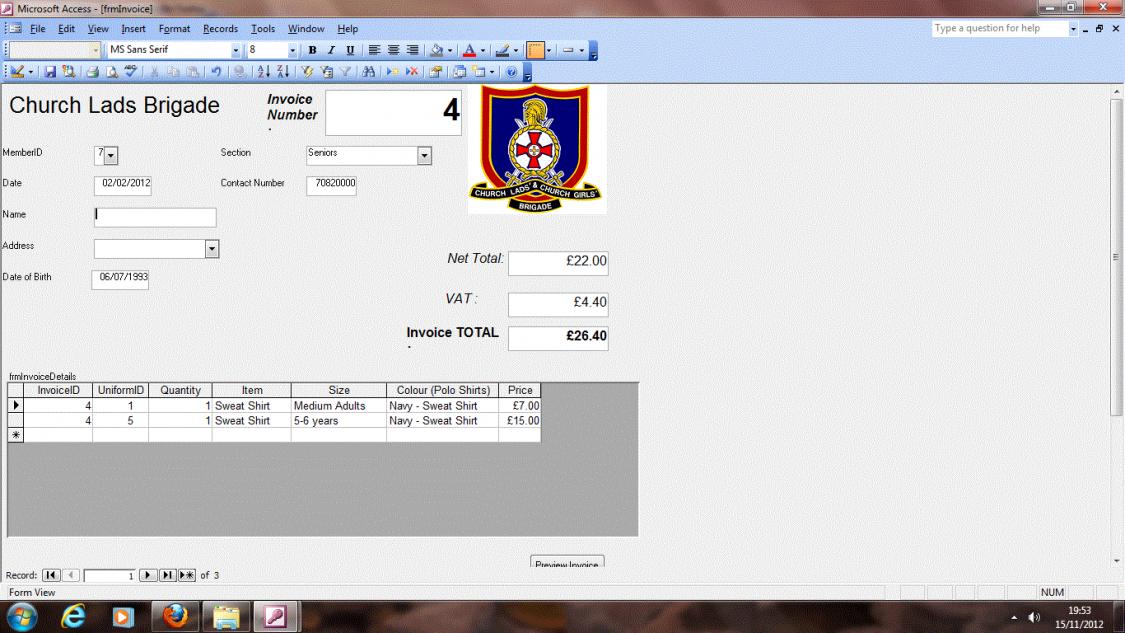The image size is (1125, 633).
Task: Open the Tools menu
Action: [x=263, y=29]
